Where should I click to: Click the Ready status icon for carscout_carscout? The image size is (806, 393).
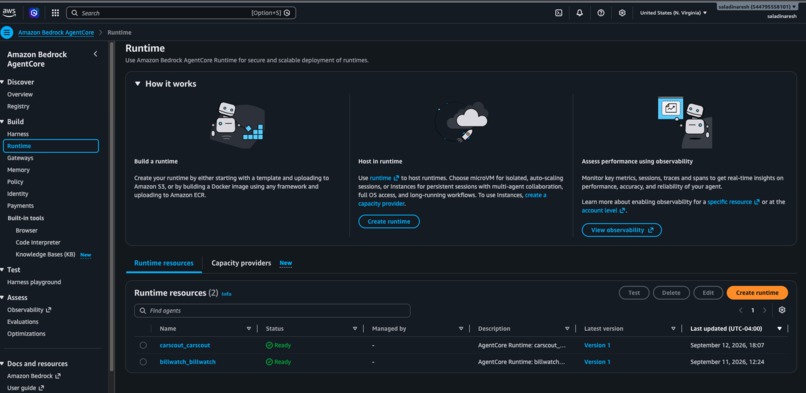click(269, 345)
